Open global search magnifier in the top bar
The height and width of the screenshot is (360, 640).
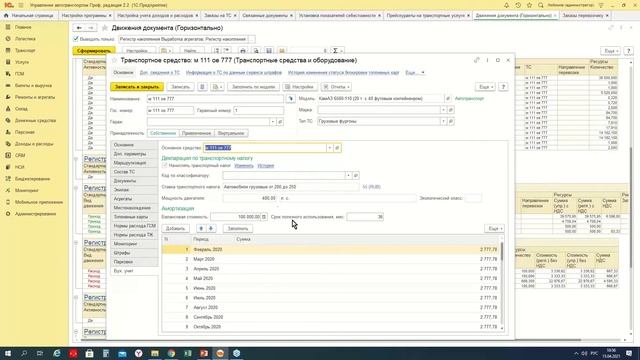(541, 5)
